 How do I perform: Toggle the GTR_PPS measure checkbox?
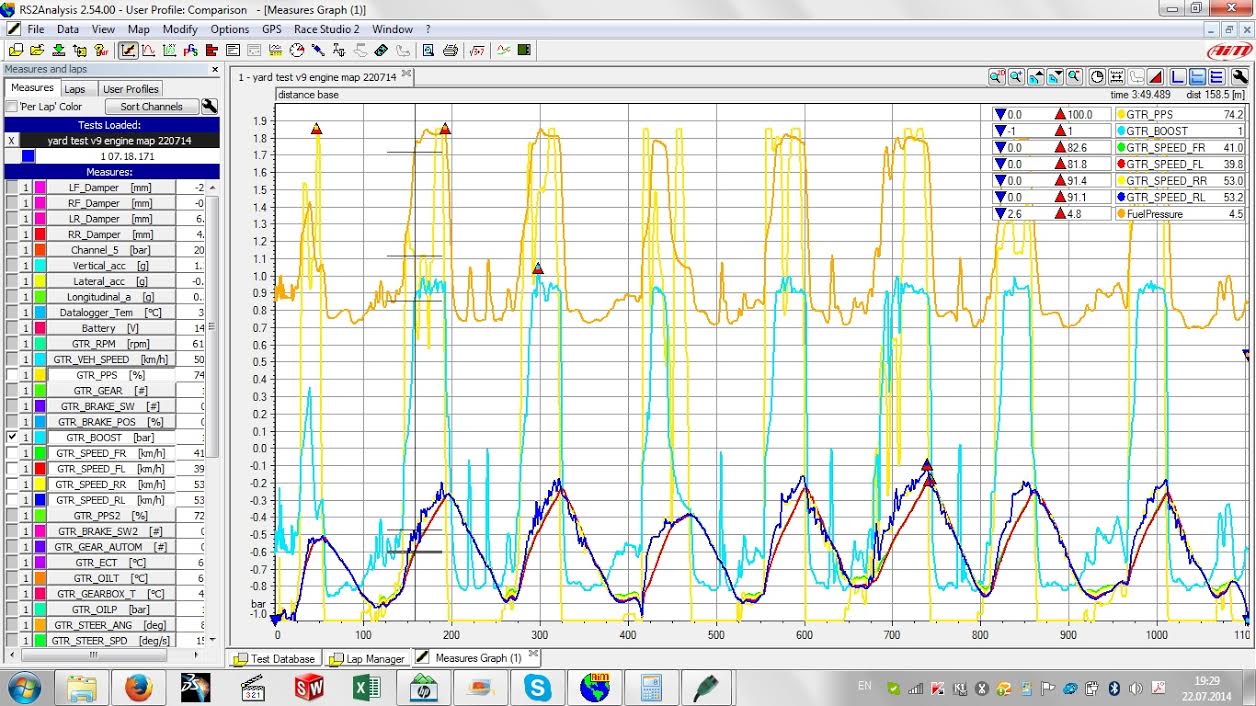pyautogui.click(x=12, y=375)
